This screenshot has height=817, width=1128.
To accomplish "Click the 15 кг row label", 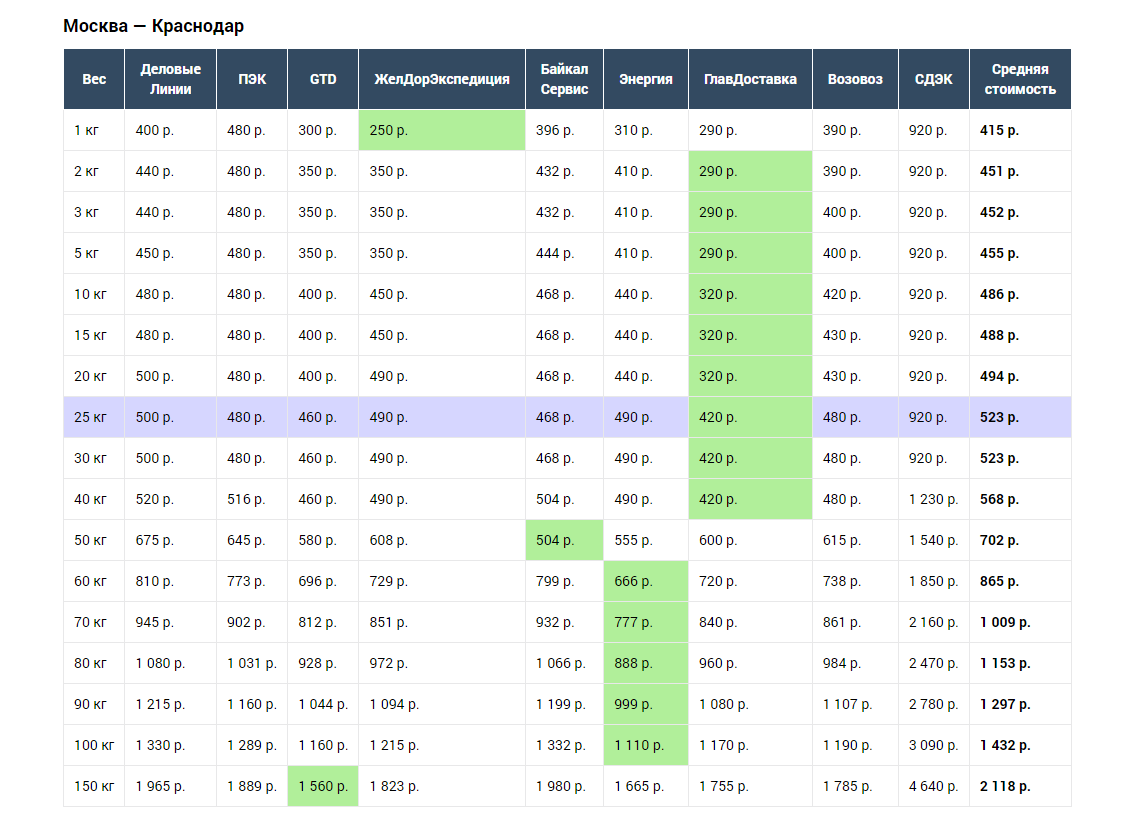I will click(x=90, y=335).
